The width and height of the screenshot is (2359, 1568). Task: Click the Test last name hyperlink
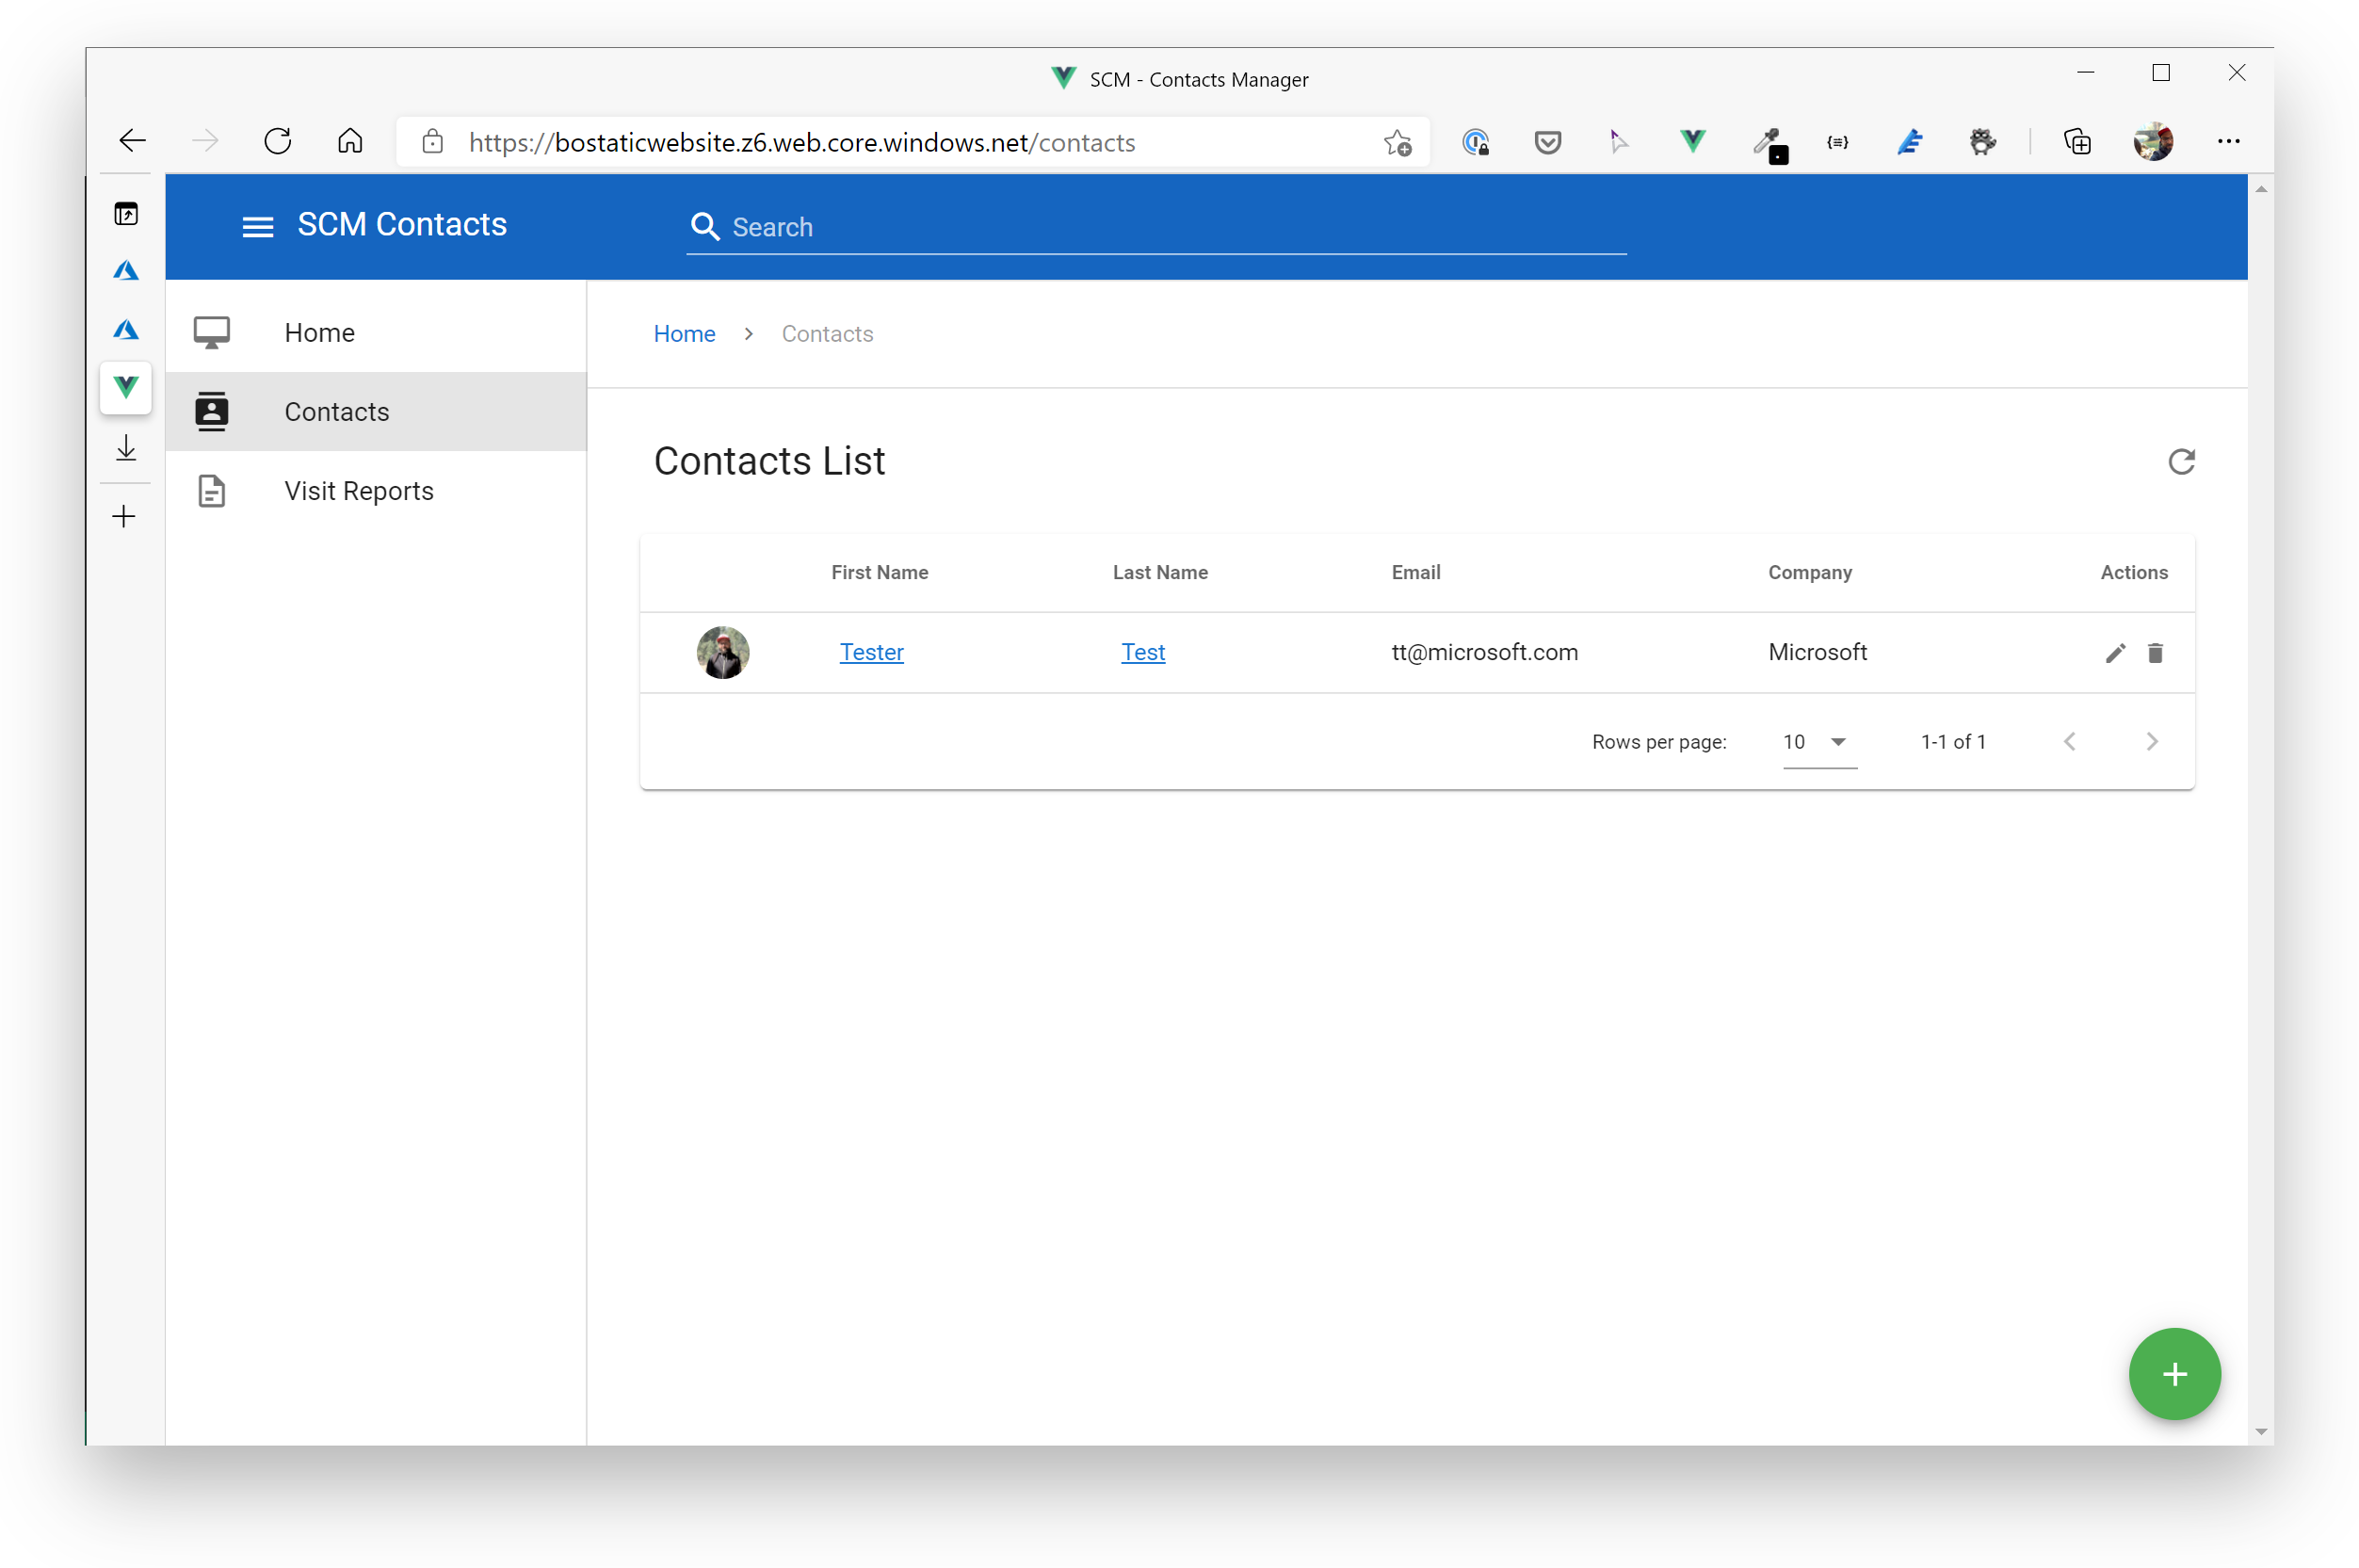pyautogui.click(x=1141, y=651)
